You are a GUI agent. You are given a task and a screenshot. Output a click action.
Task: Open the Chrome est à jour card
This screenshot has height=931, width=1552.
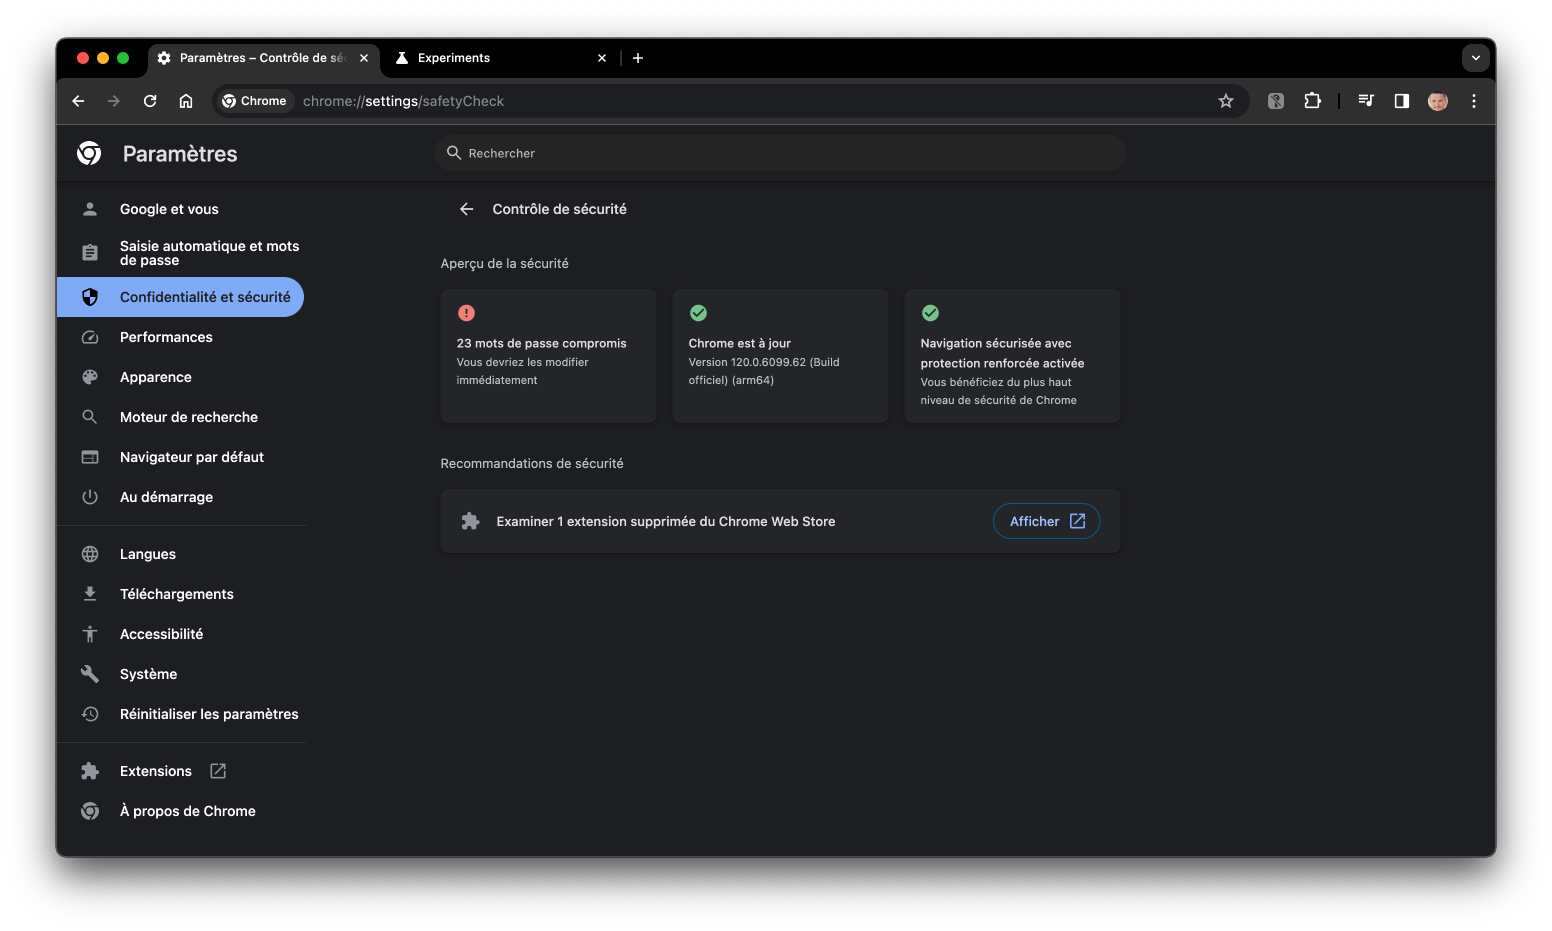[x=780, y=356]
